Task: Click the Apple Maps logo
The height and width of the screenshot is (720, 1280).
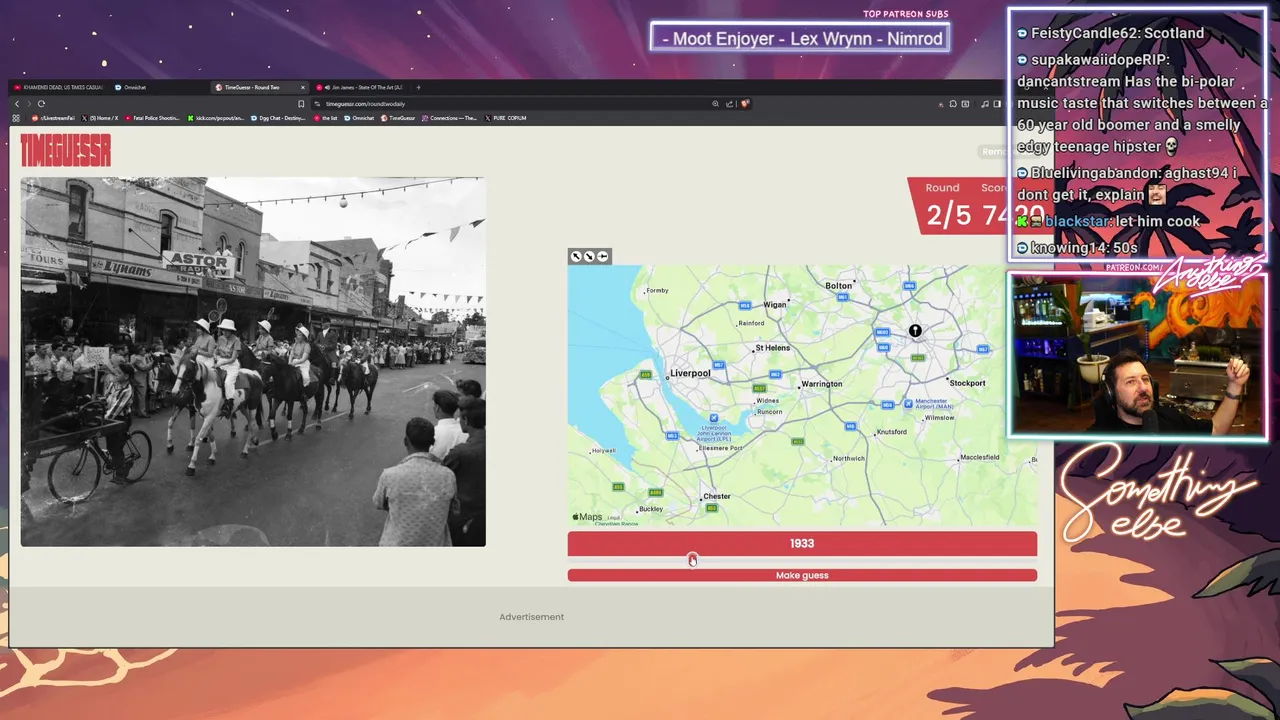Action: coord(587,517)
